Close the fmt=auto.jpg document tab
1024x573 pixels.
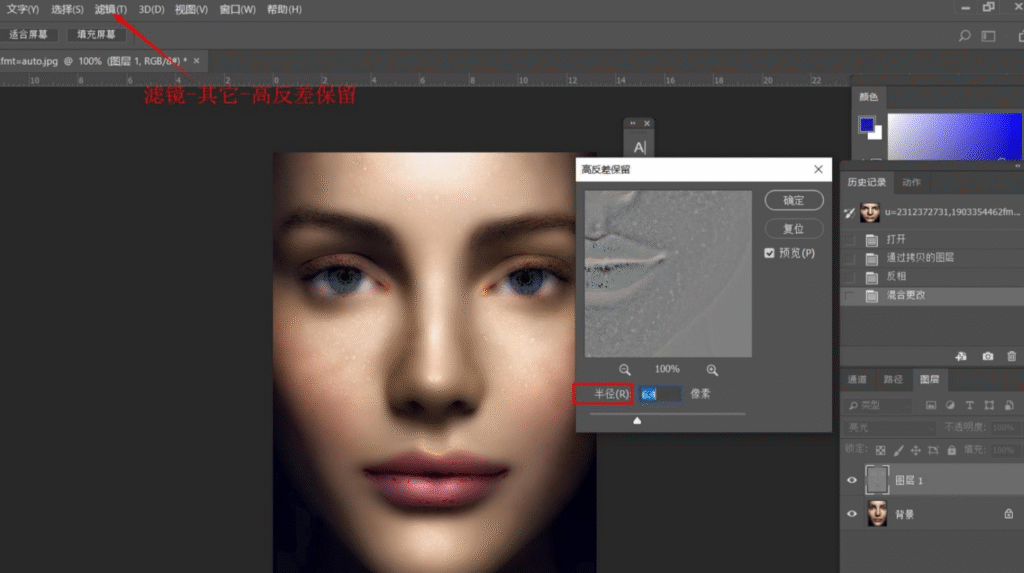pyautogui.click(x=197, y=61)
